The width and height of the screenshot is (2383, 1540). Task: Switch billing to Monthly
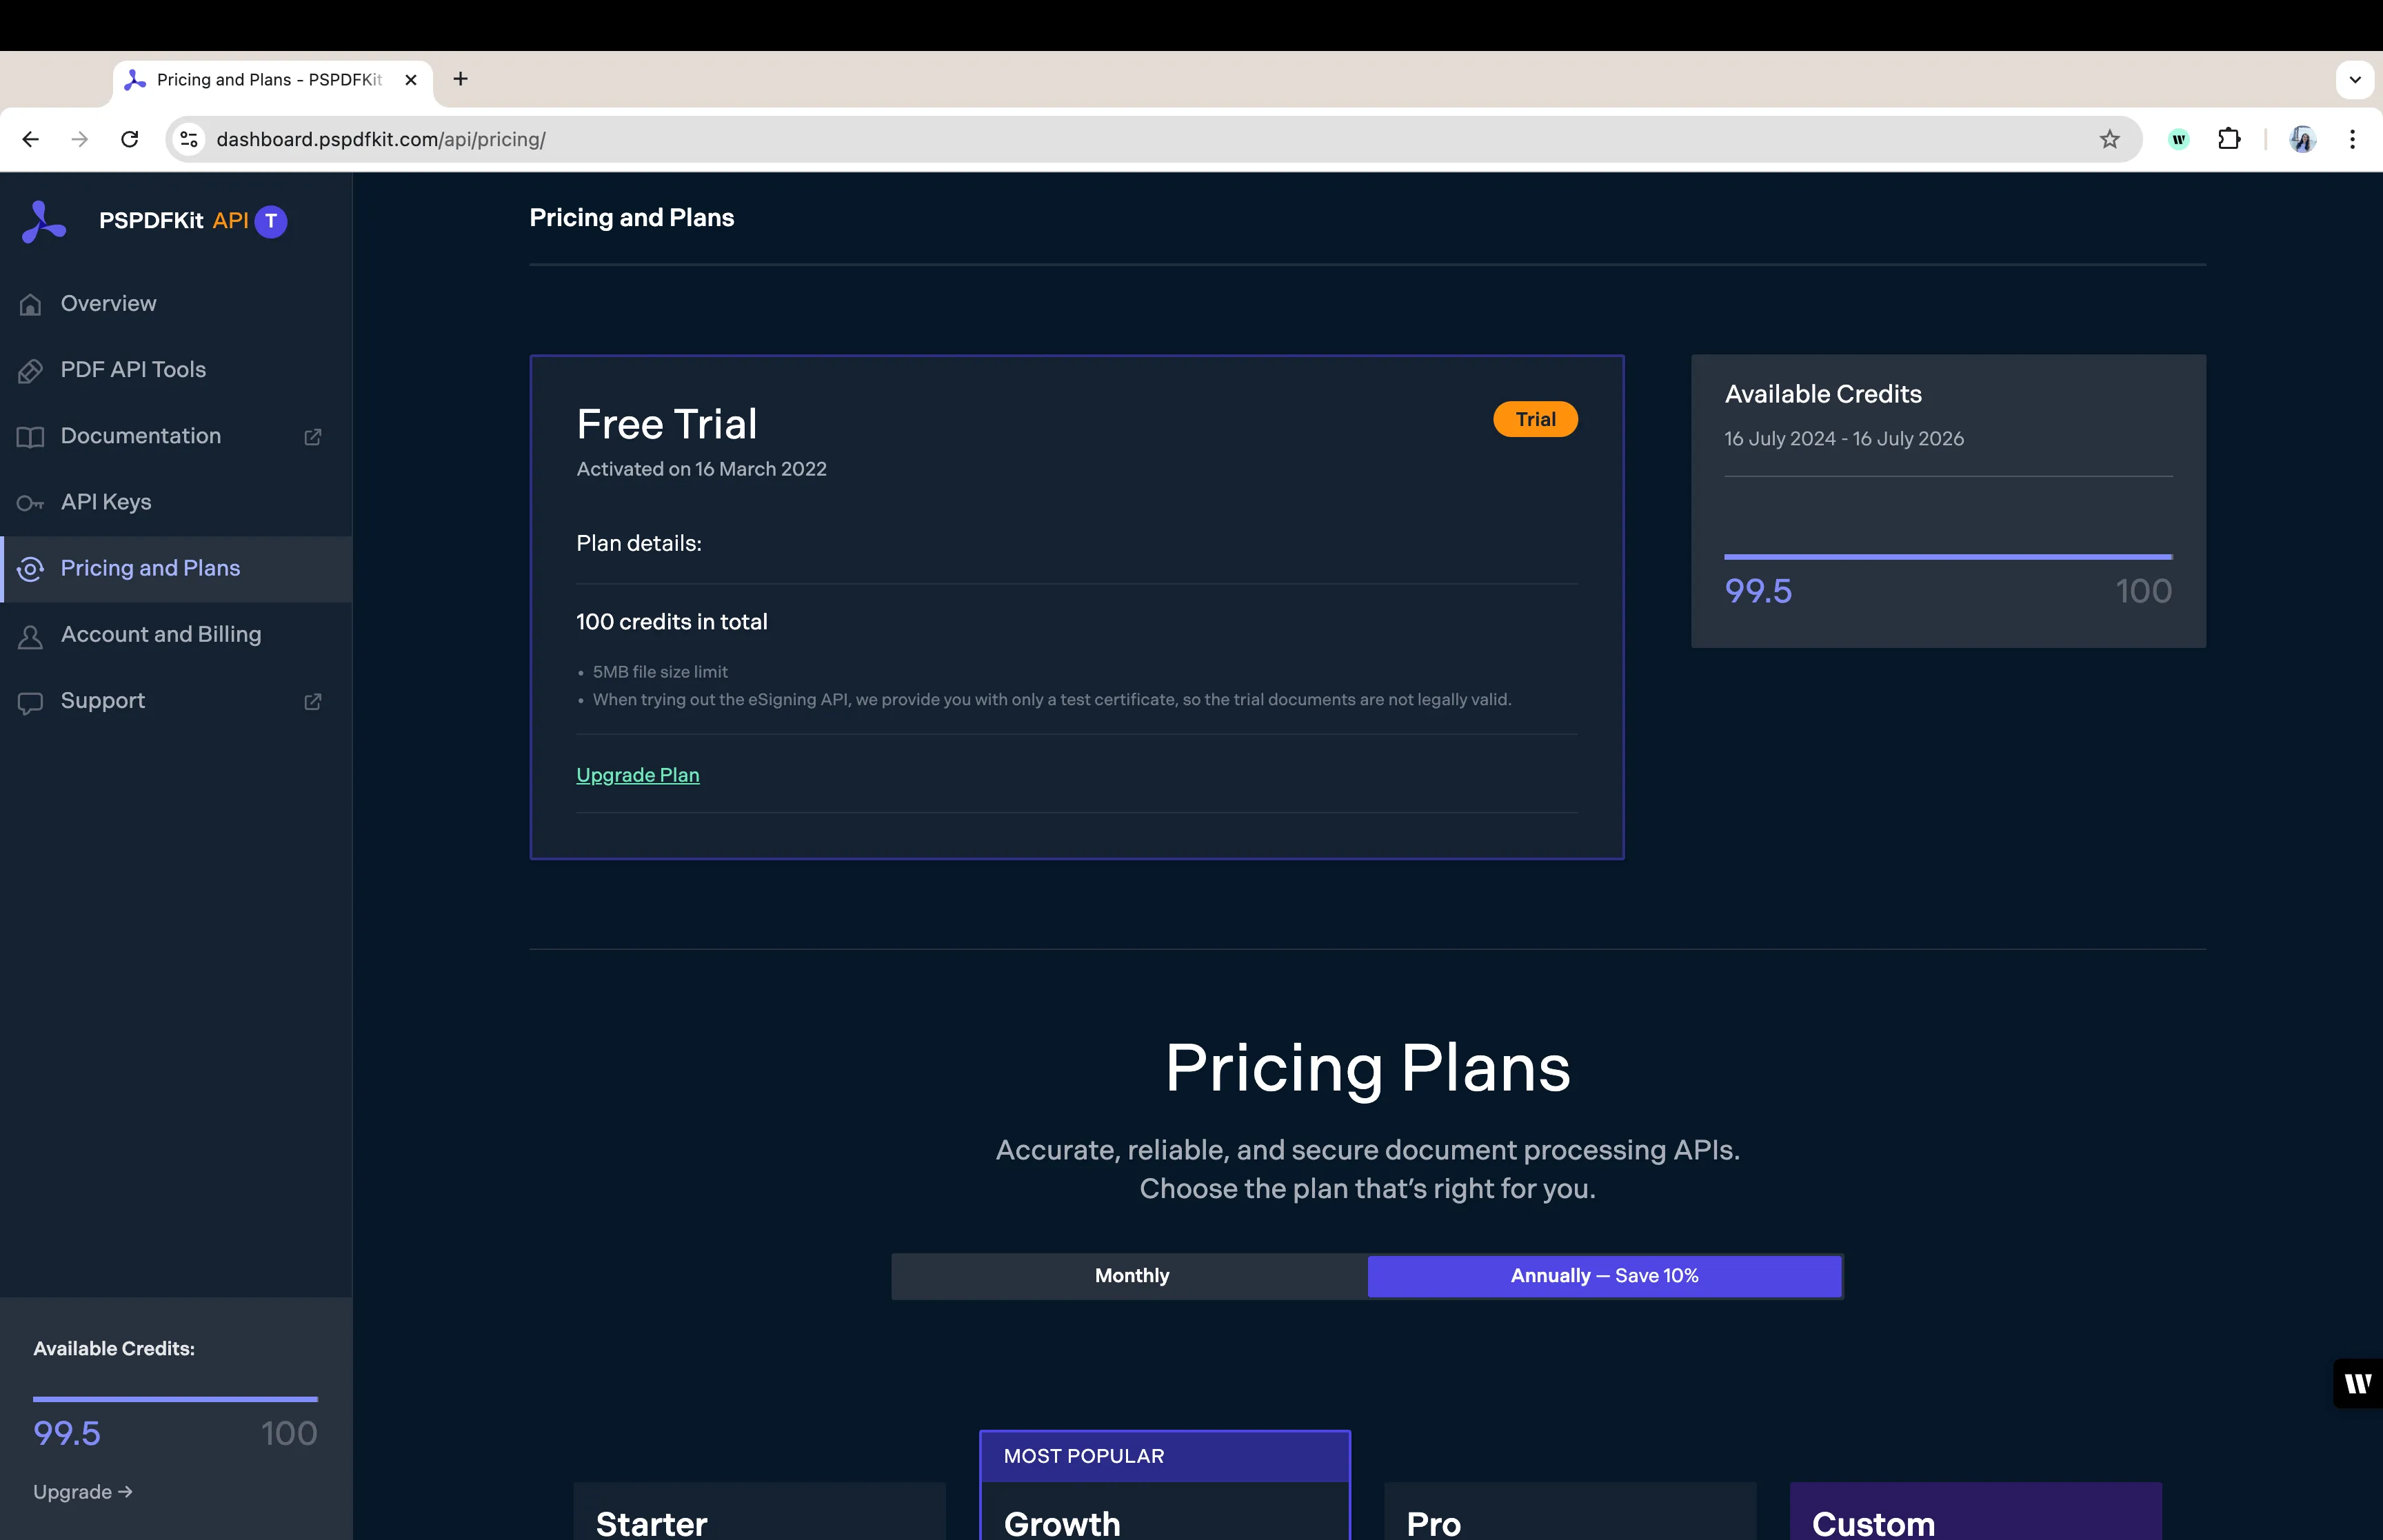[x=1131, y=1276]
